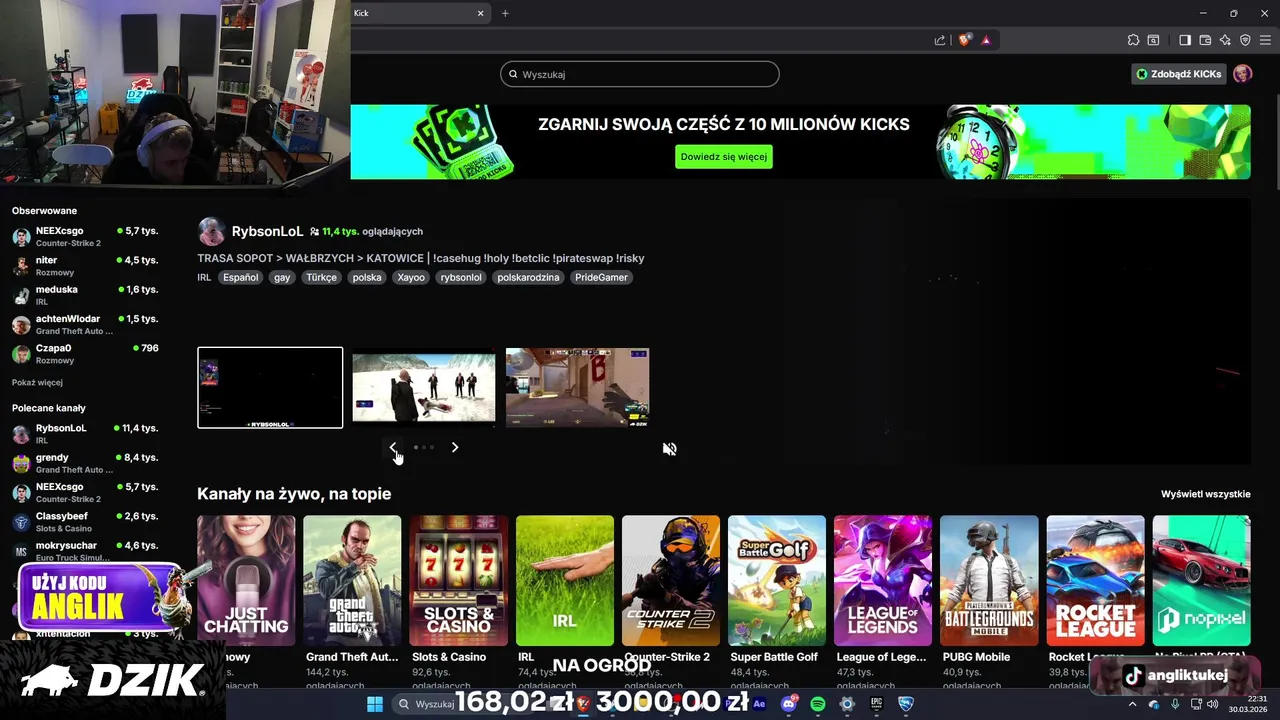Click the Español tag
This screenshot has height=720, width=1280.
click(241, 277)
